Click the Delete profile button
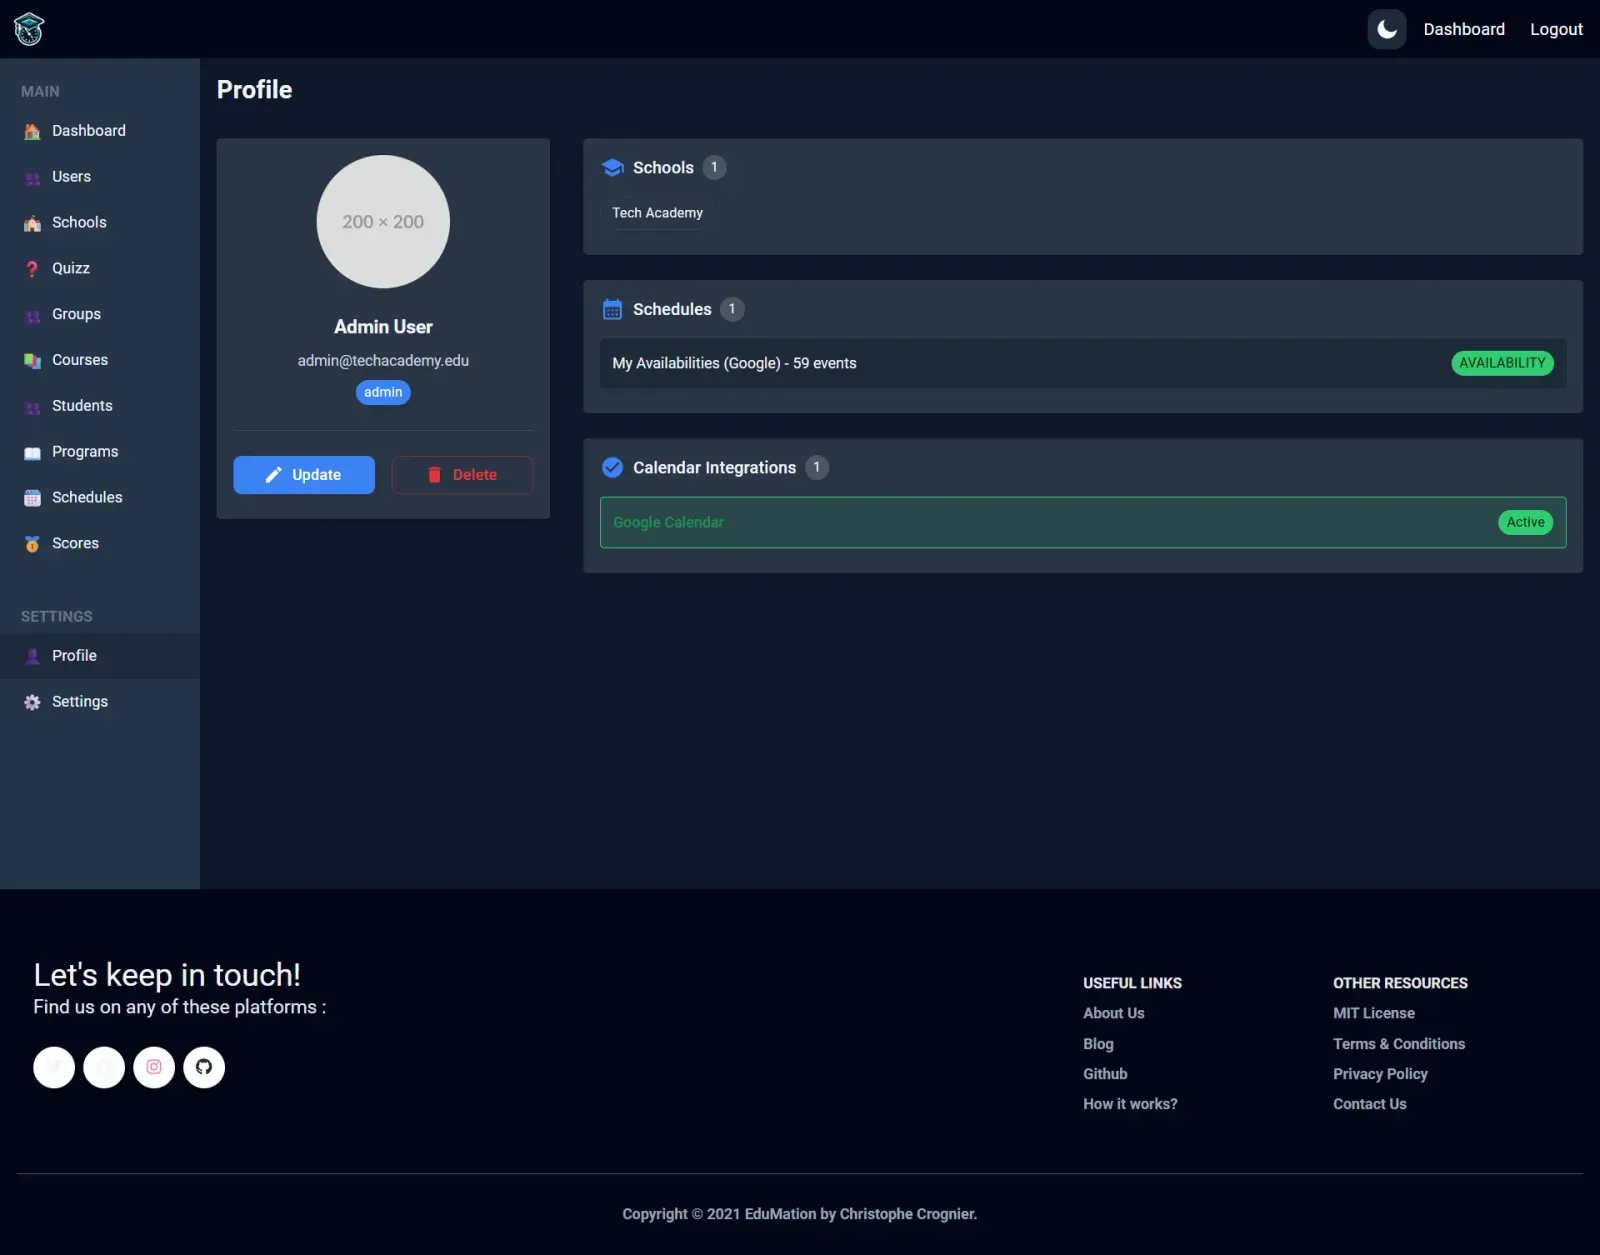This screenshot has width=1600, height=1255. pyautogui.click(x=462, y=475)
